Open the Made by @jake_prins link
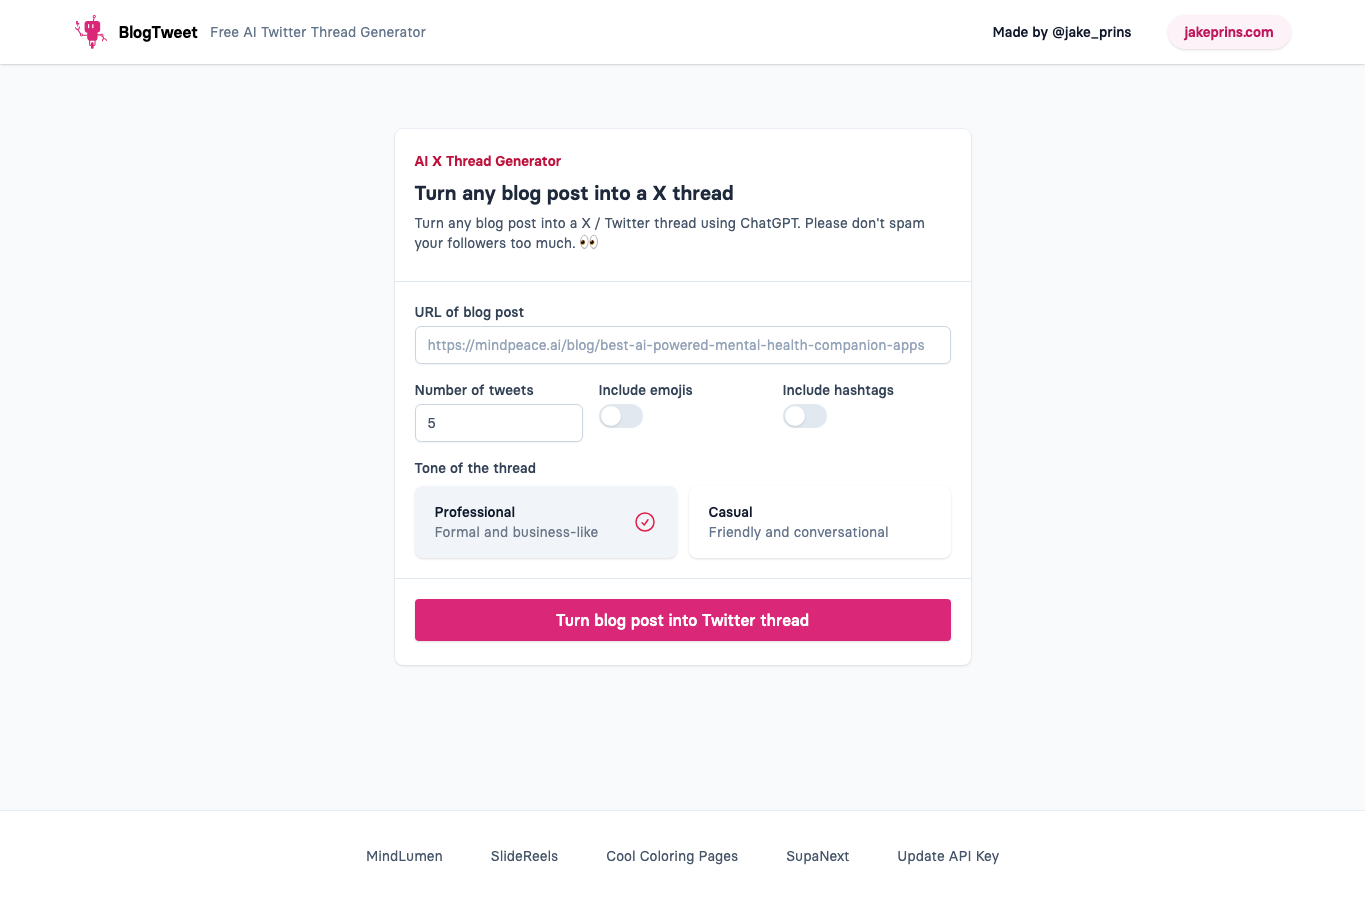The image size is (1365, 900). pos(1062,32)
